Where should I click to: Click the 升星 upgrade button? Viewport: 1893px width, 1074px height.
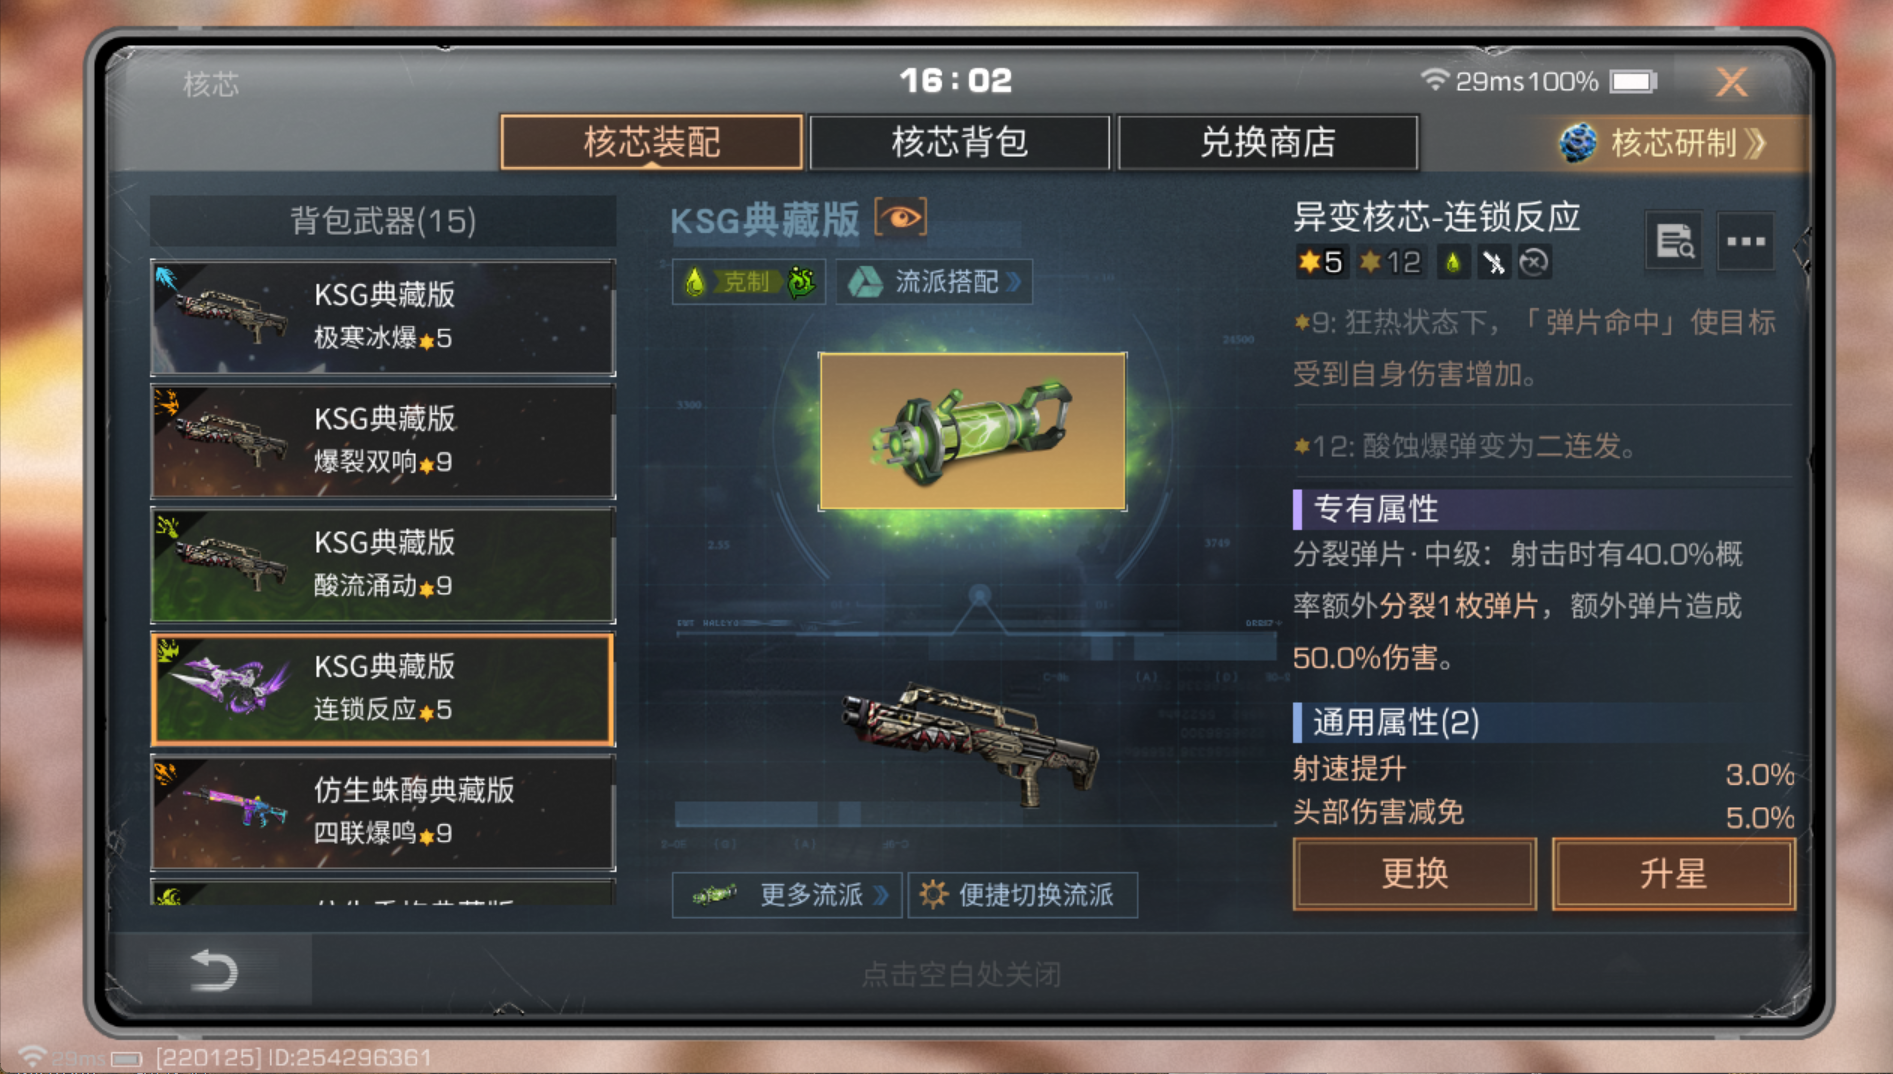(1673, 873)
